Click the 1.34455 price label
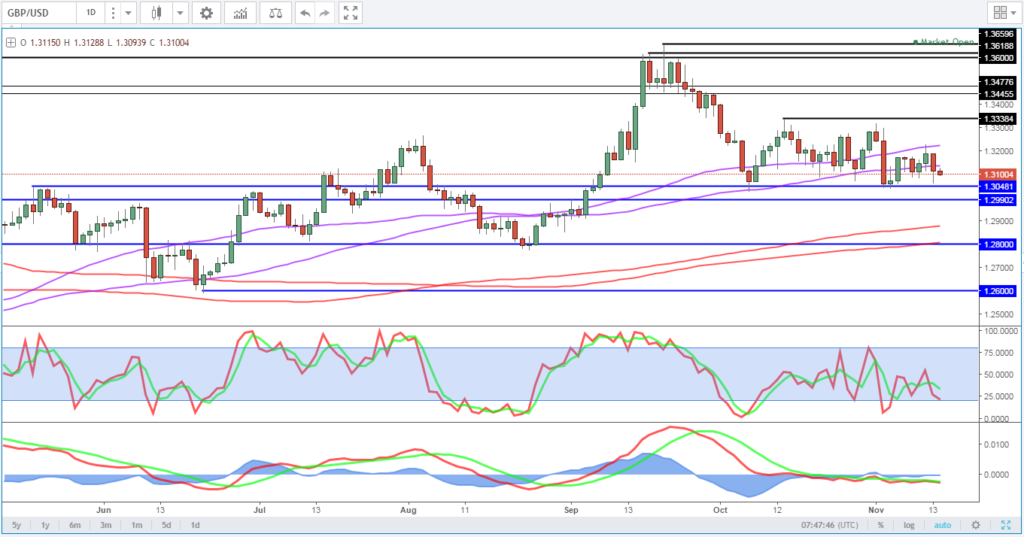 pyautogui.click(x=998, y=94)
